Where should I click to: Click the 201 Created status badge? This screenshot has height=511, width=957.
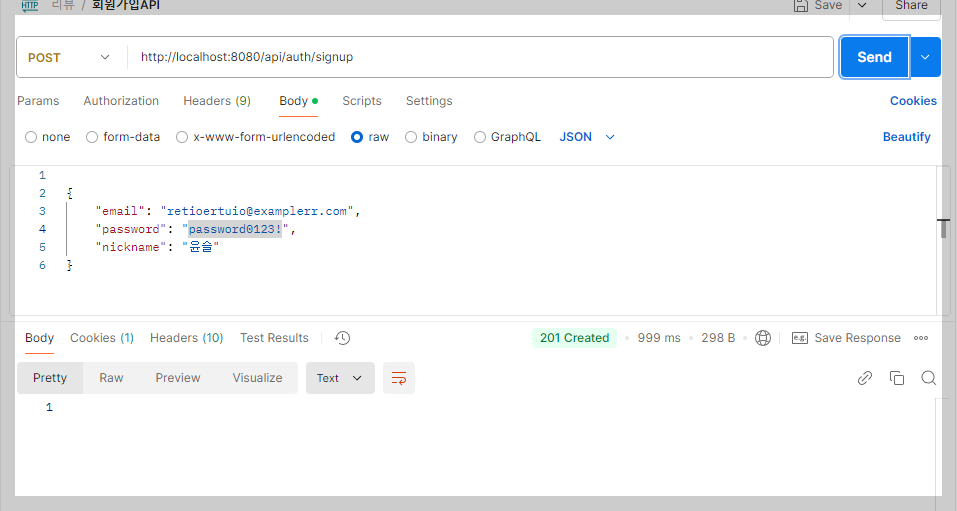[574, 338]
